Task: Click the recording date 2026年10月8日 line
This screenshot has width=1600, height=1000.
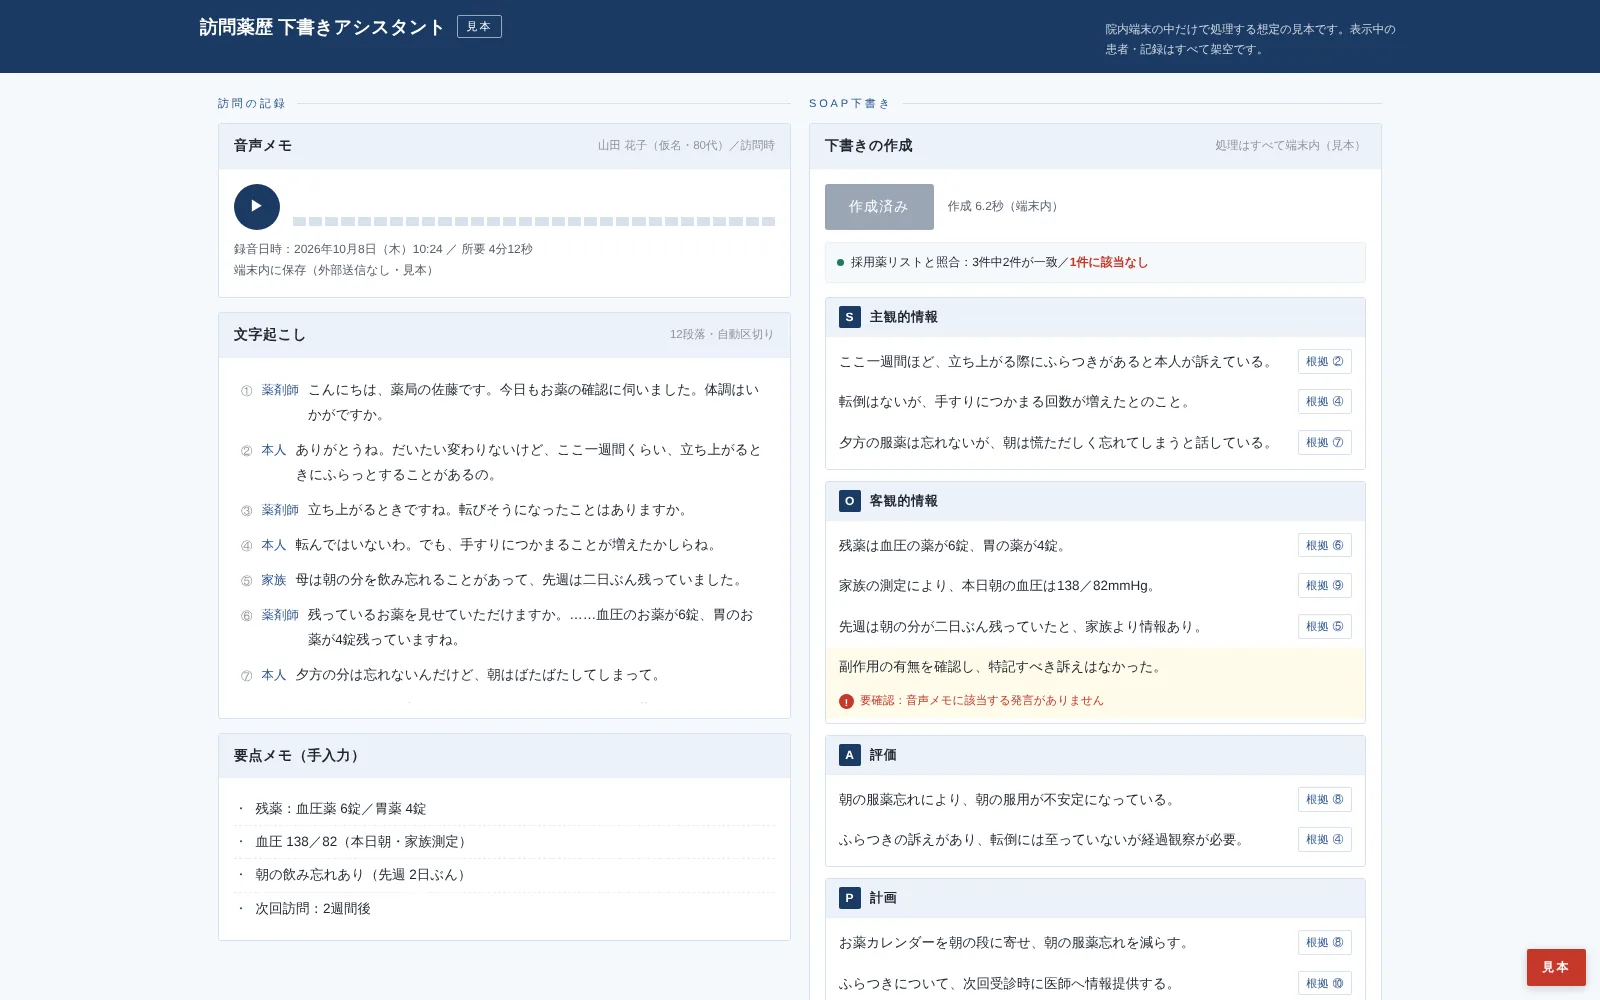Action: click(383, 249)
